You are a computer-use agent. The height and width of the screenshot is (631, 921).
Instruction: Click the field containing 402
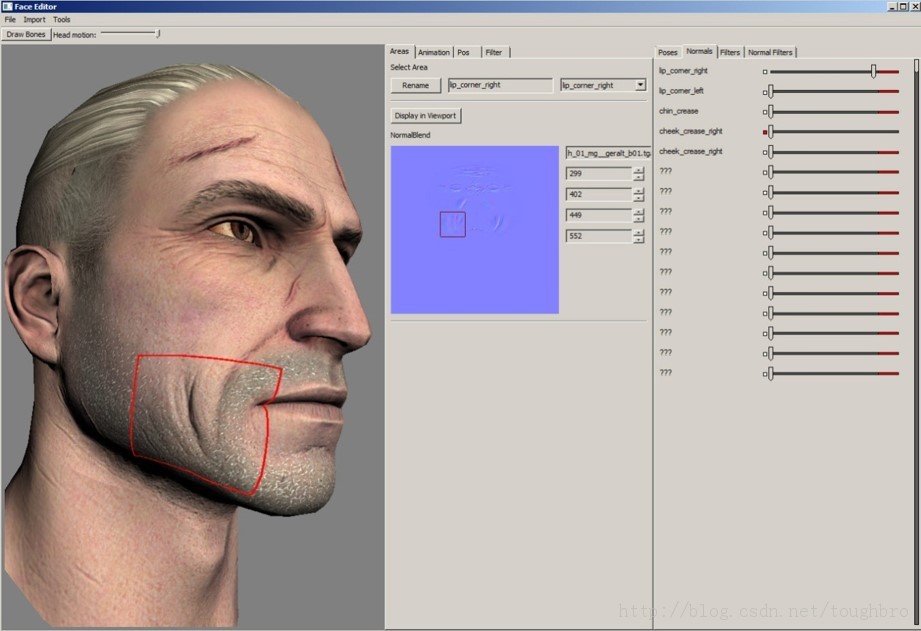click(x=599, y=194)
